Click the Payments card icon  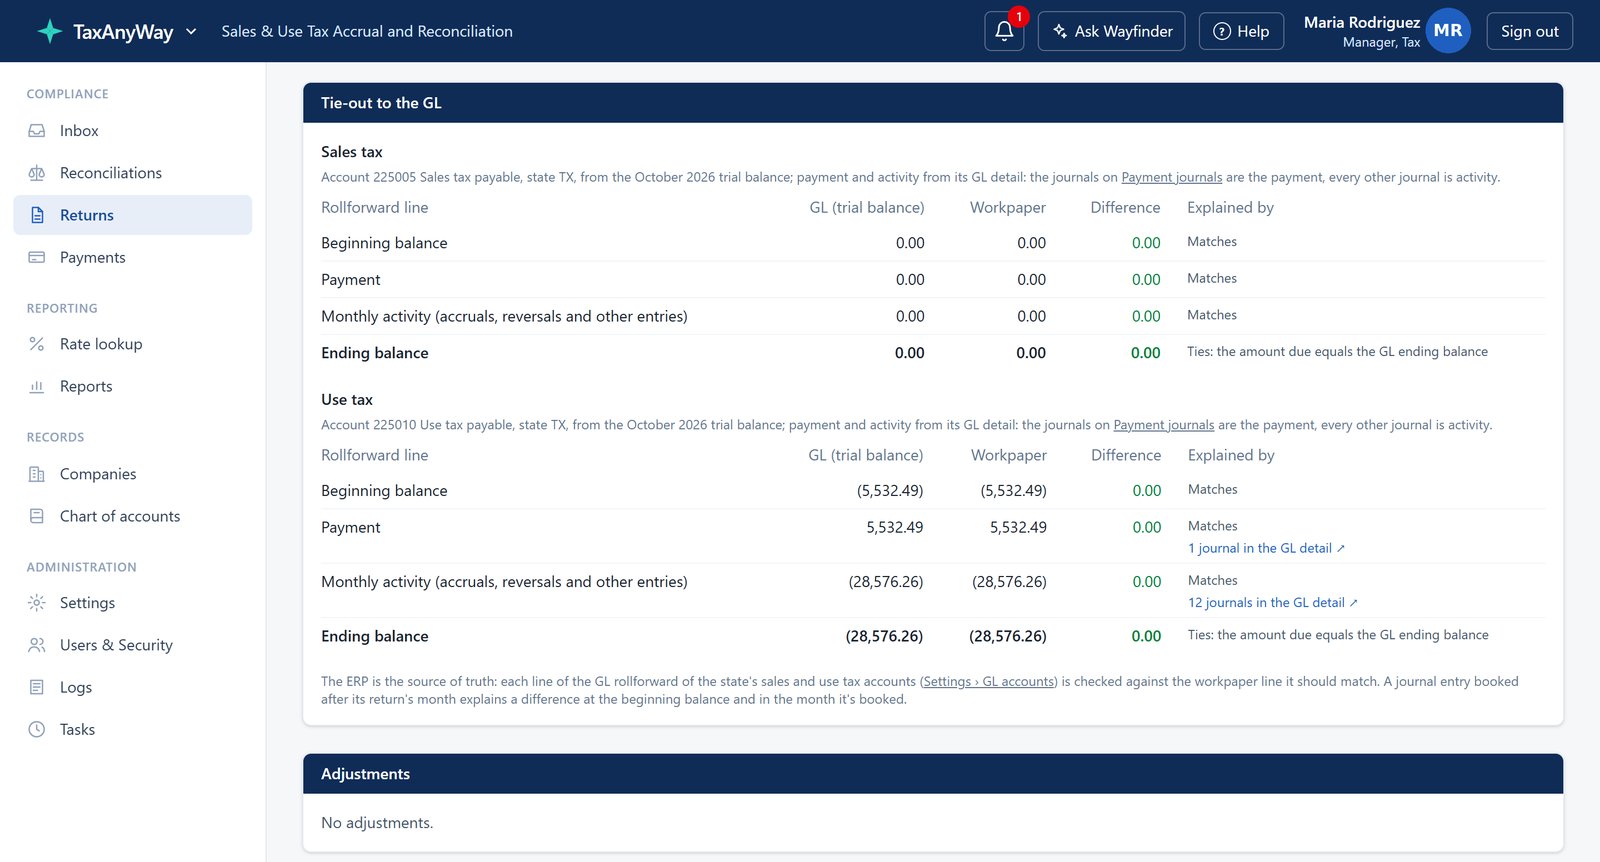click(x=37, y=257)
